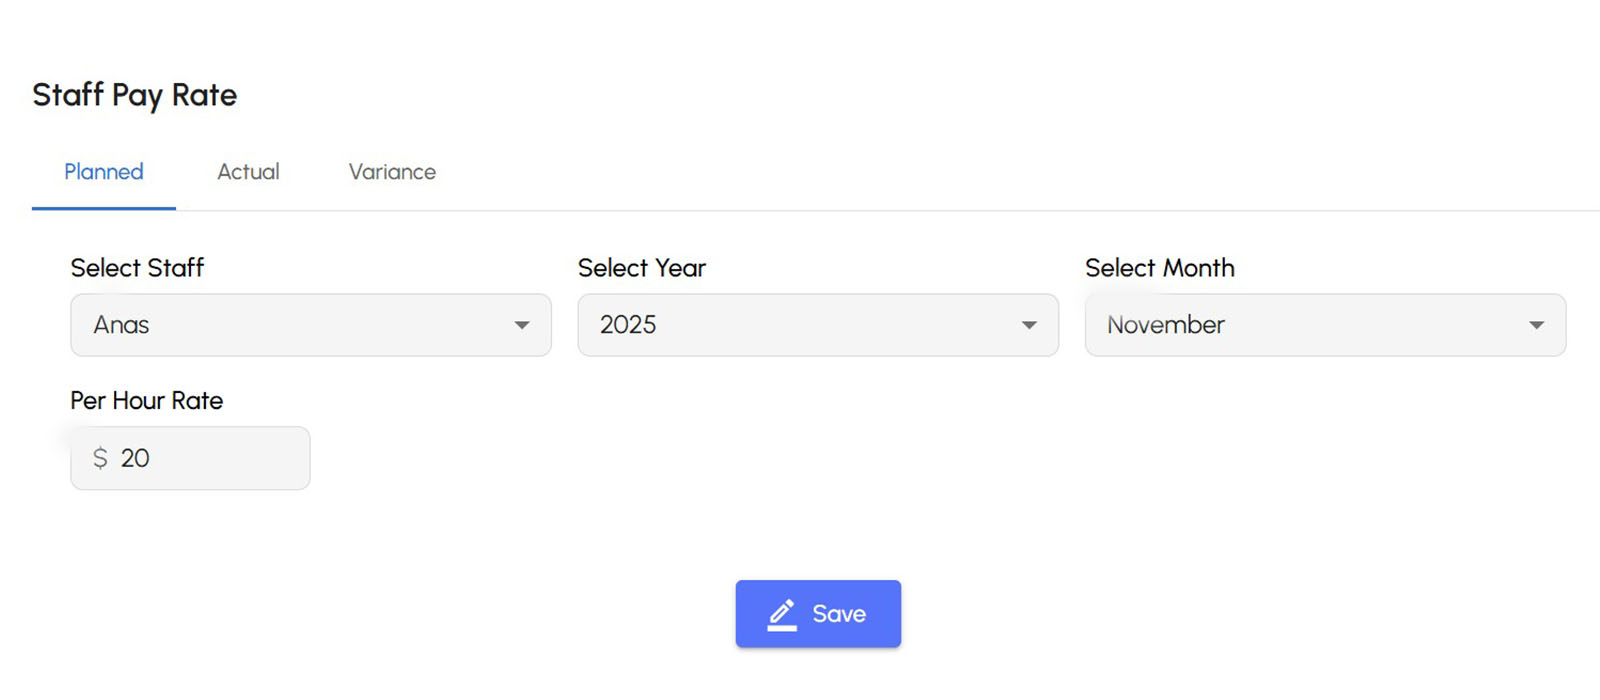
Task: Click the Select Month field label
Action: [1159, 268]
